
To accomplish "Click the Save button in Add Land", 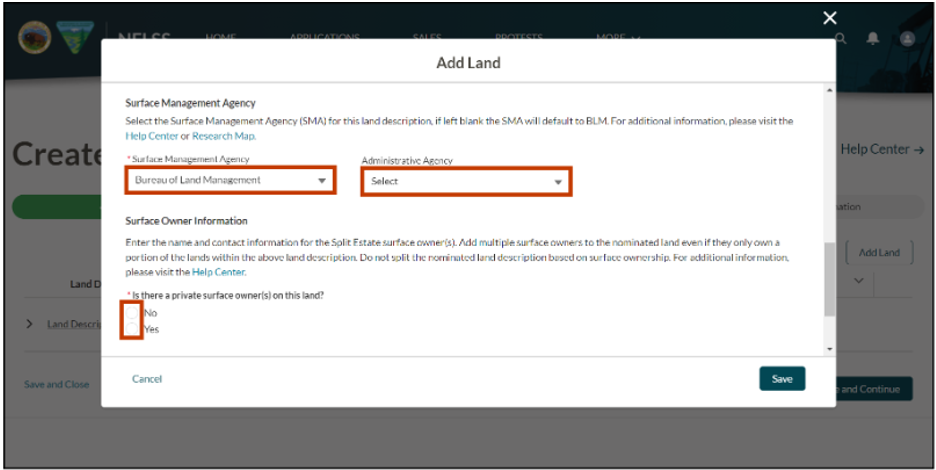I will pyautogui.click(x=782, y=379).
